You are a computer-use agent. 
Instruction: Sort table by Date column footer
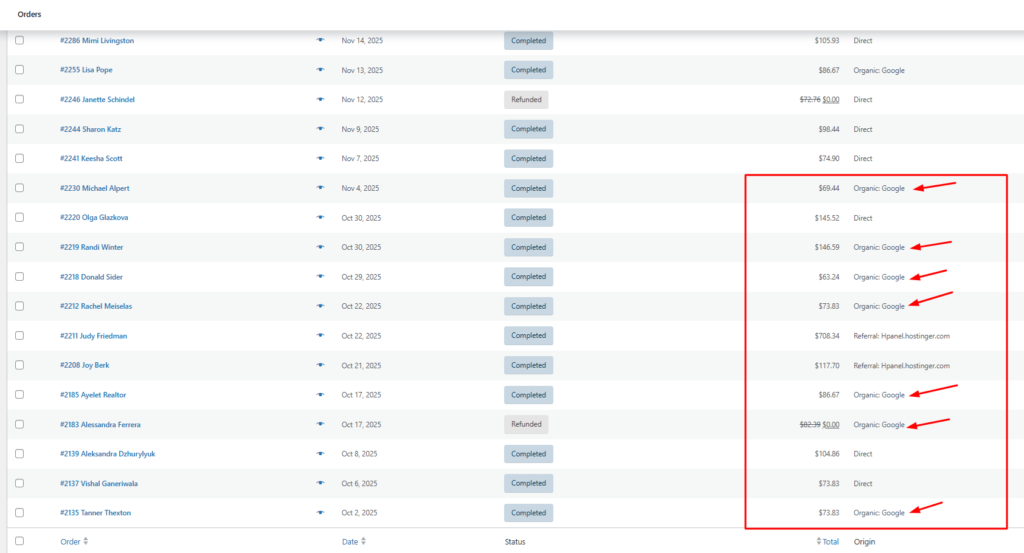point(353,541)
